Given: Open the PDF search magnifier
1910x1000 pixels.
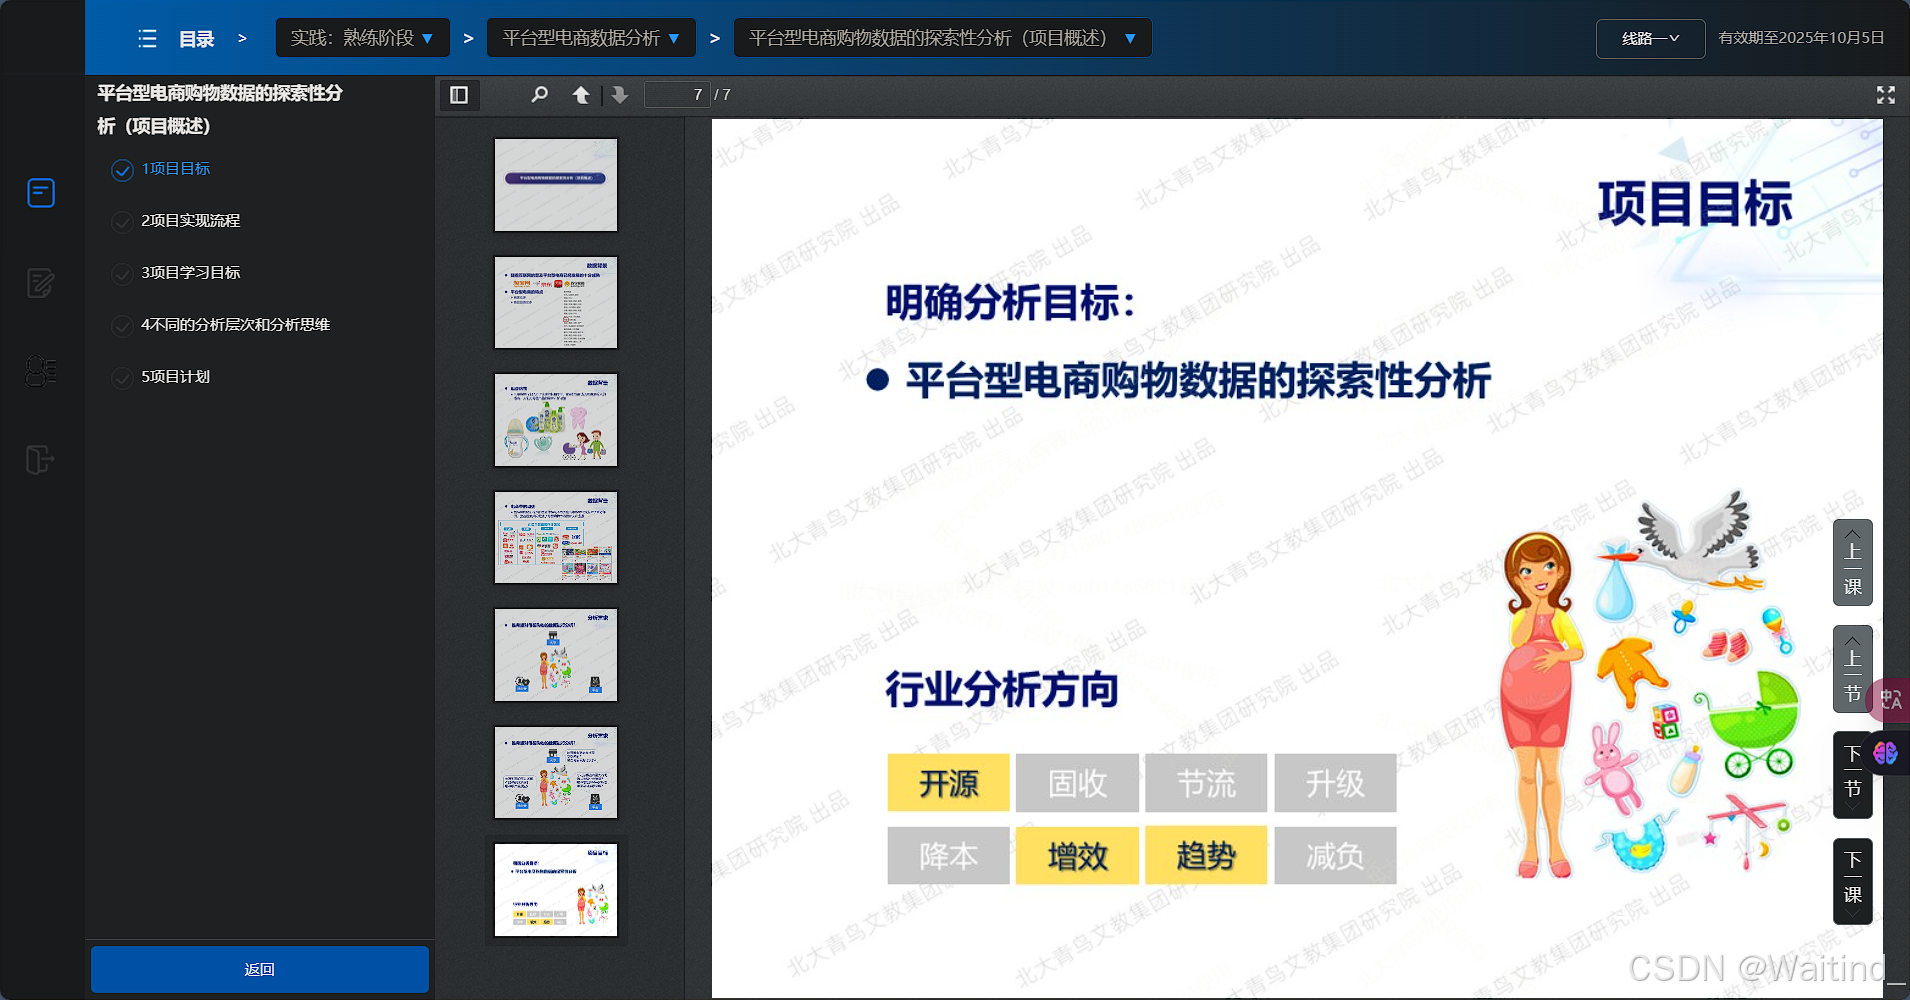Looking at the screenshot, I should (539, 95).
